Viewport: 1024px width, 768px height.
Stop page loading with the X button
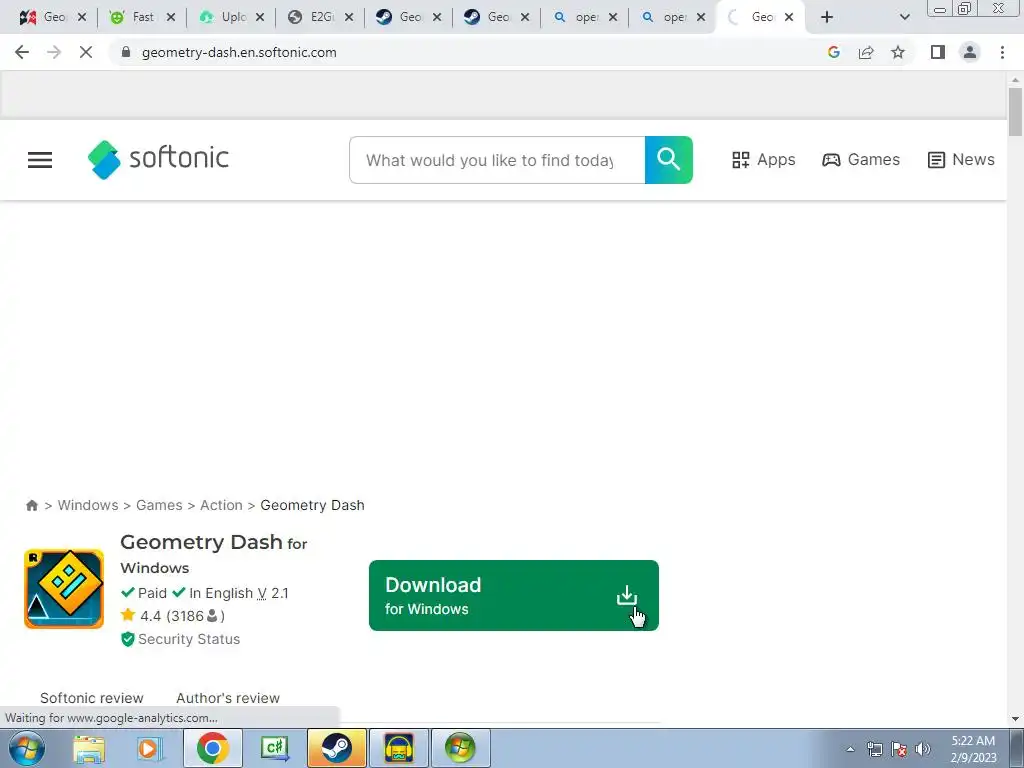click(86, 52)
